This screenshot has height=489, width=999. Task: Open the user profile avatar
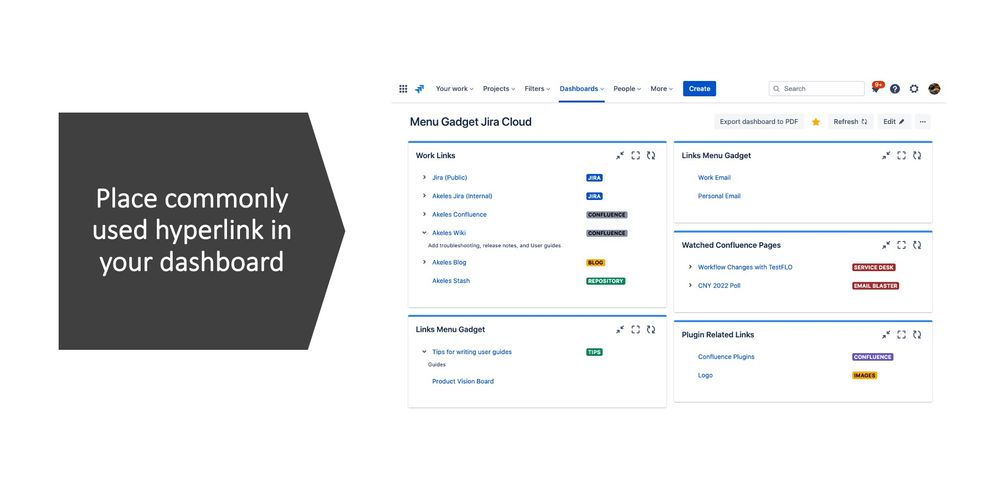coord(934,89)
